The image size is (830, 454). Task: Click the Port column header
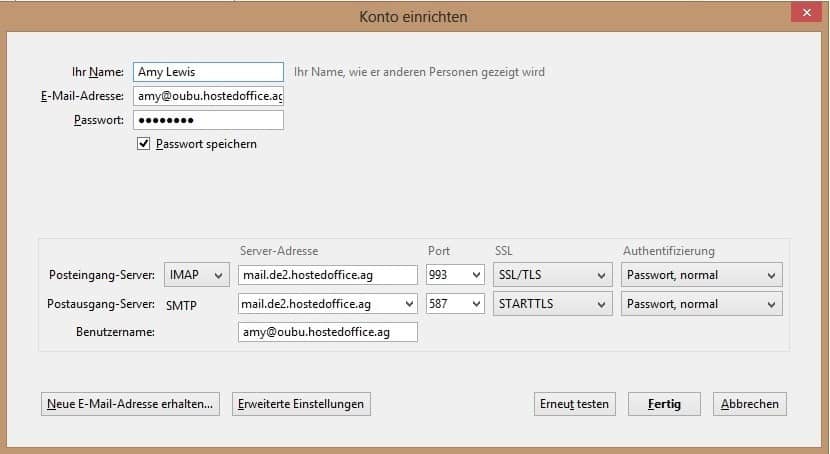click(x=439, y=251)
